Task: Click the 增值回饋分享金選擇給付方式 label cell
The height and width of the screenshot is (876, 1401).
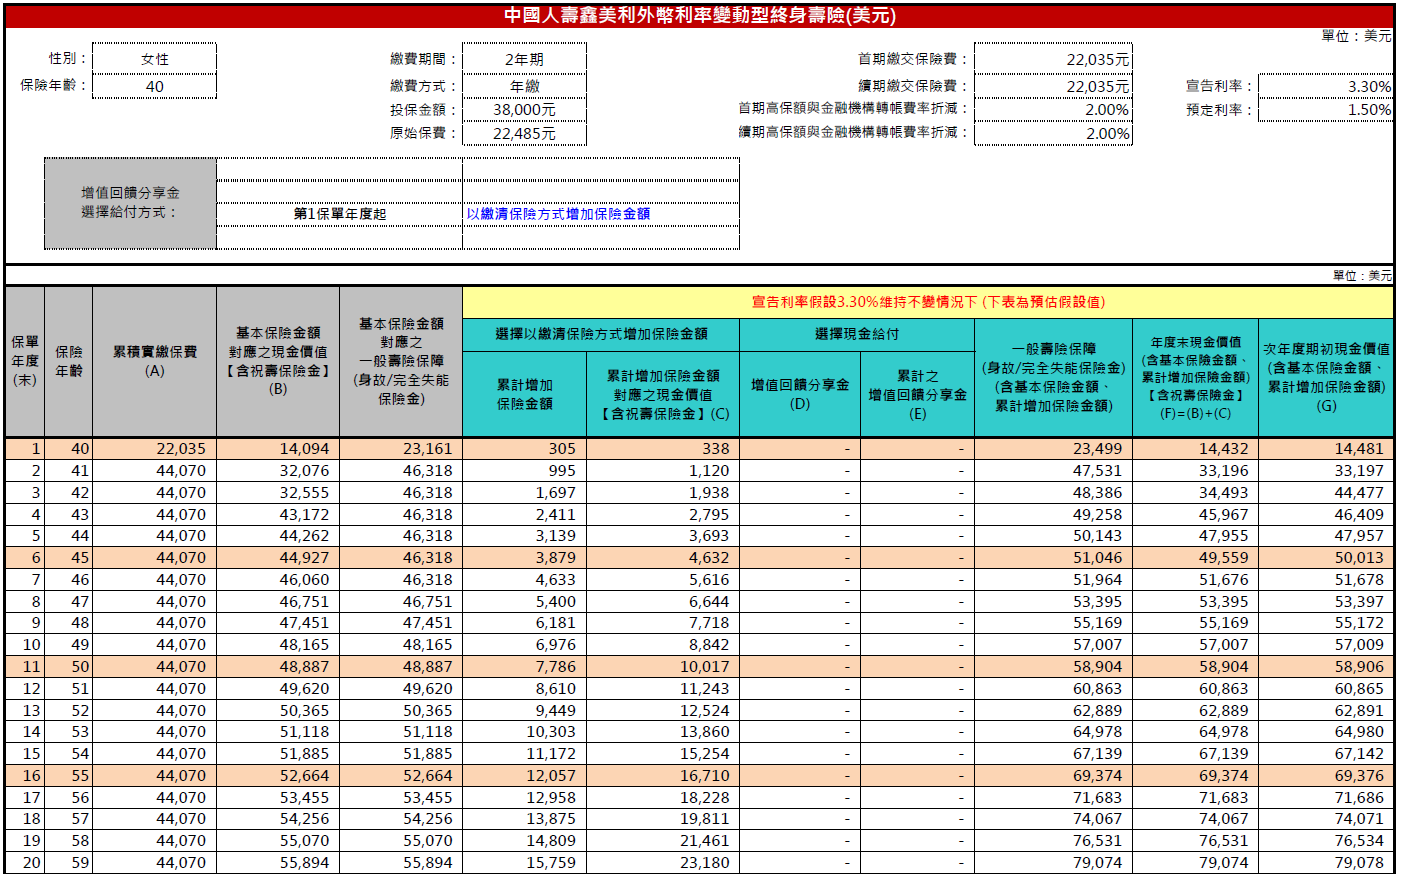Action: pos(130,203)
